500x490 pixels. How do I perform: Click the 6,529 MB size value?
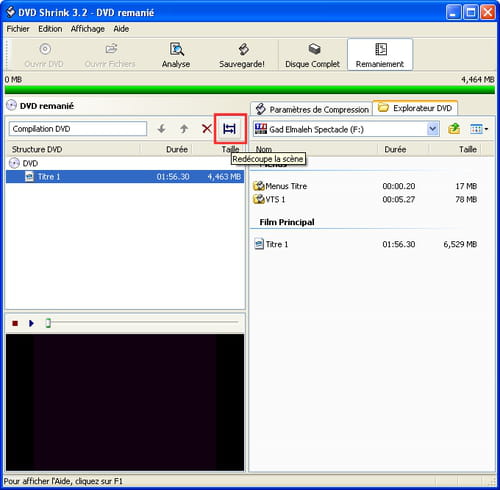pyautogui.click(x=460, y=244)
